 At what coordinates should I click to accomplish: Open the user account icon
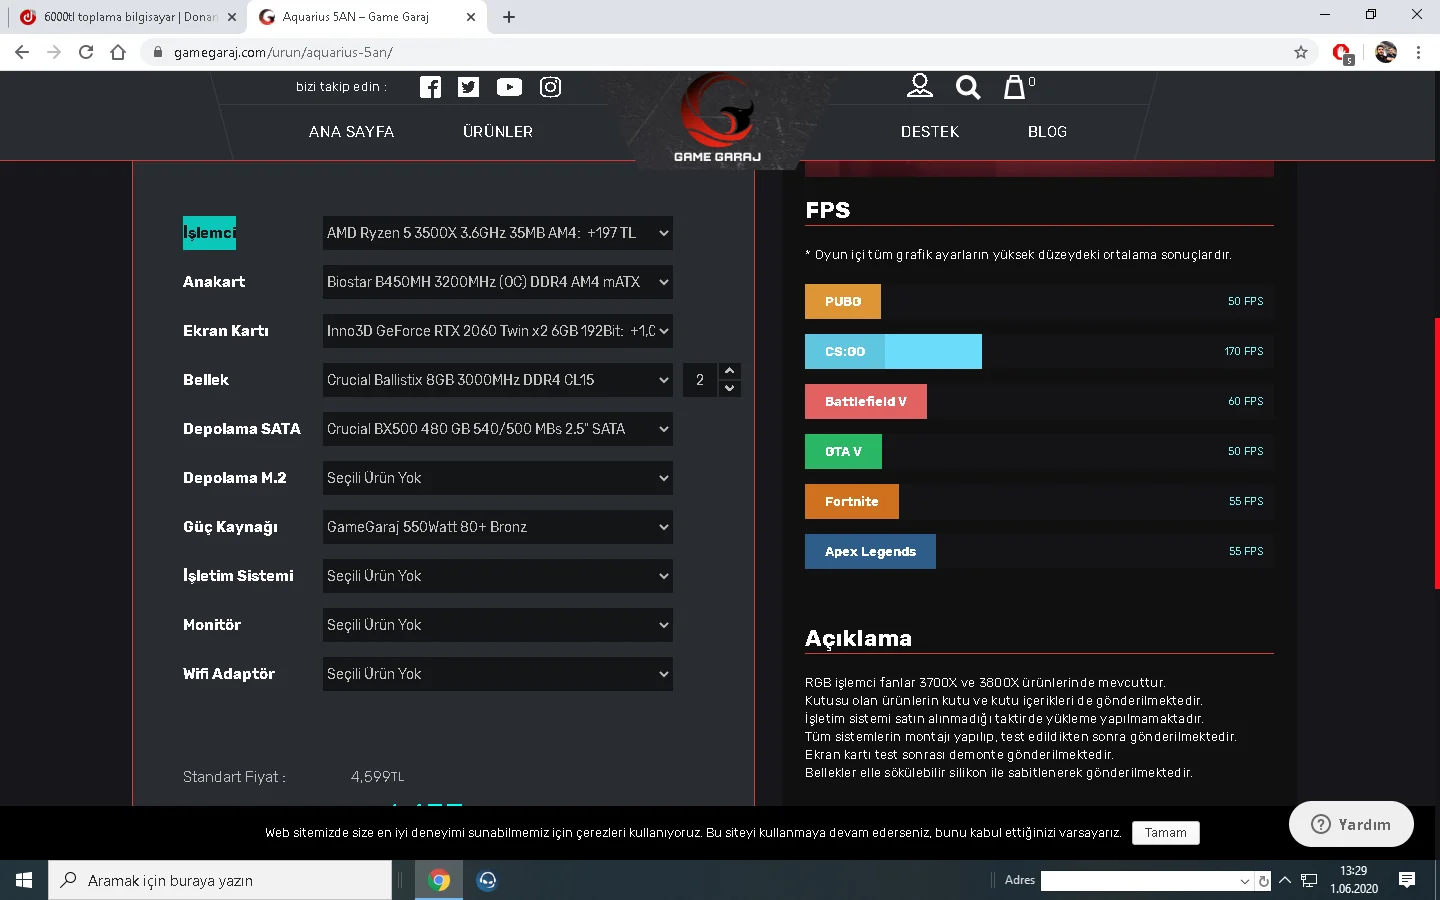(920, 87)
